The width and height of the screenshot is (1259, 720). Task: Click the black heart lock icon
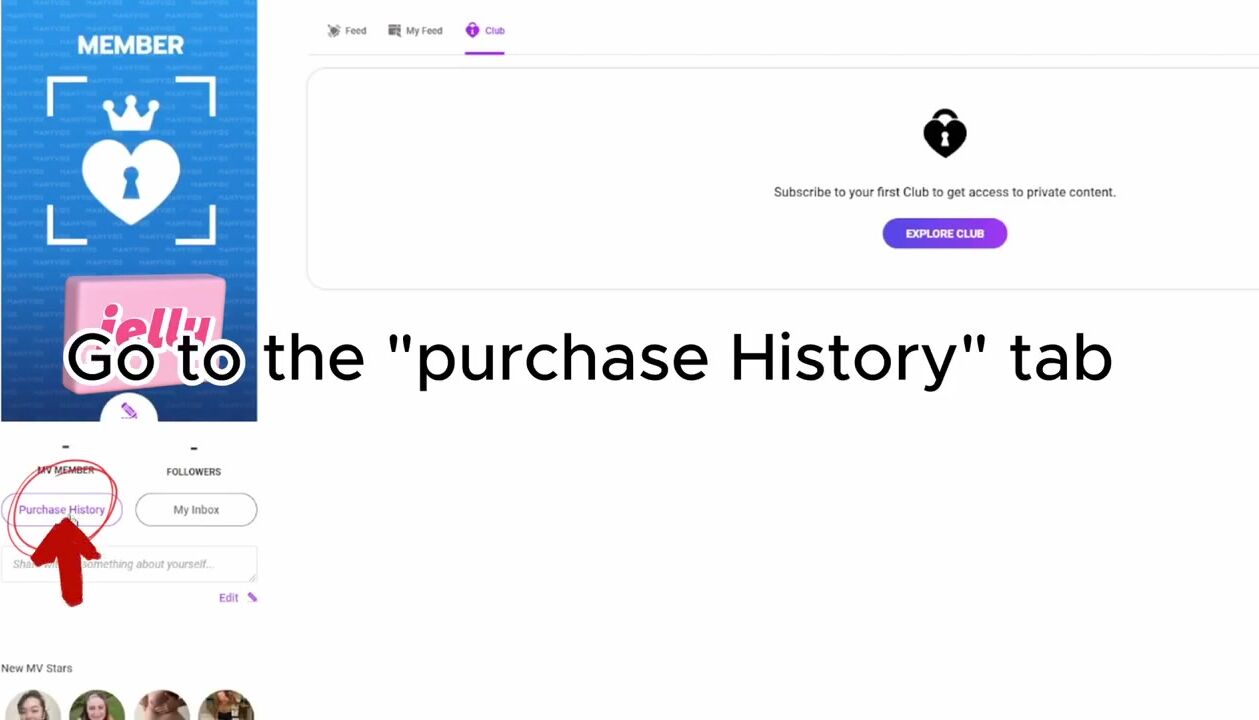(x=944, y=133)
